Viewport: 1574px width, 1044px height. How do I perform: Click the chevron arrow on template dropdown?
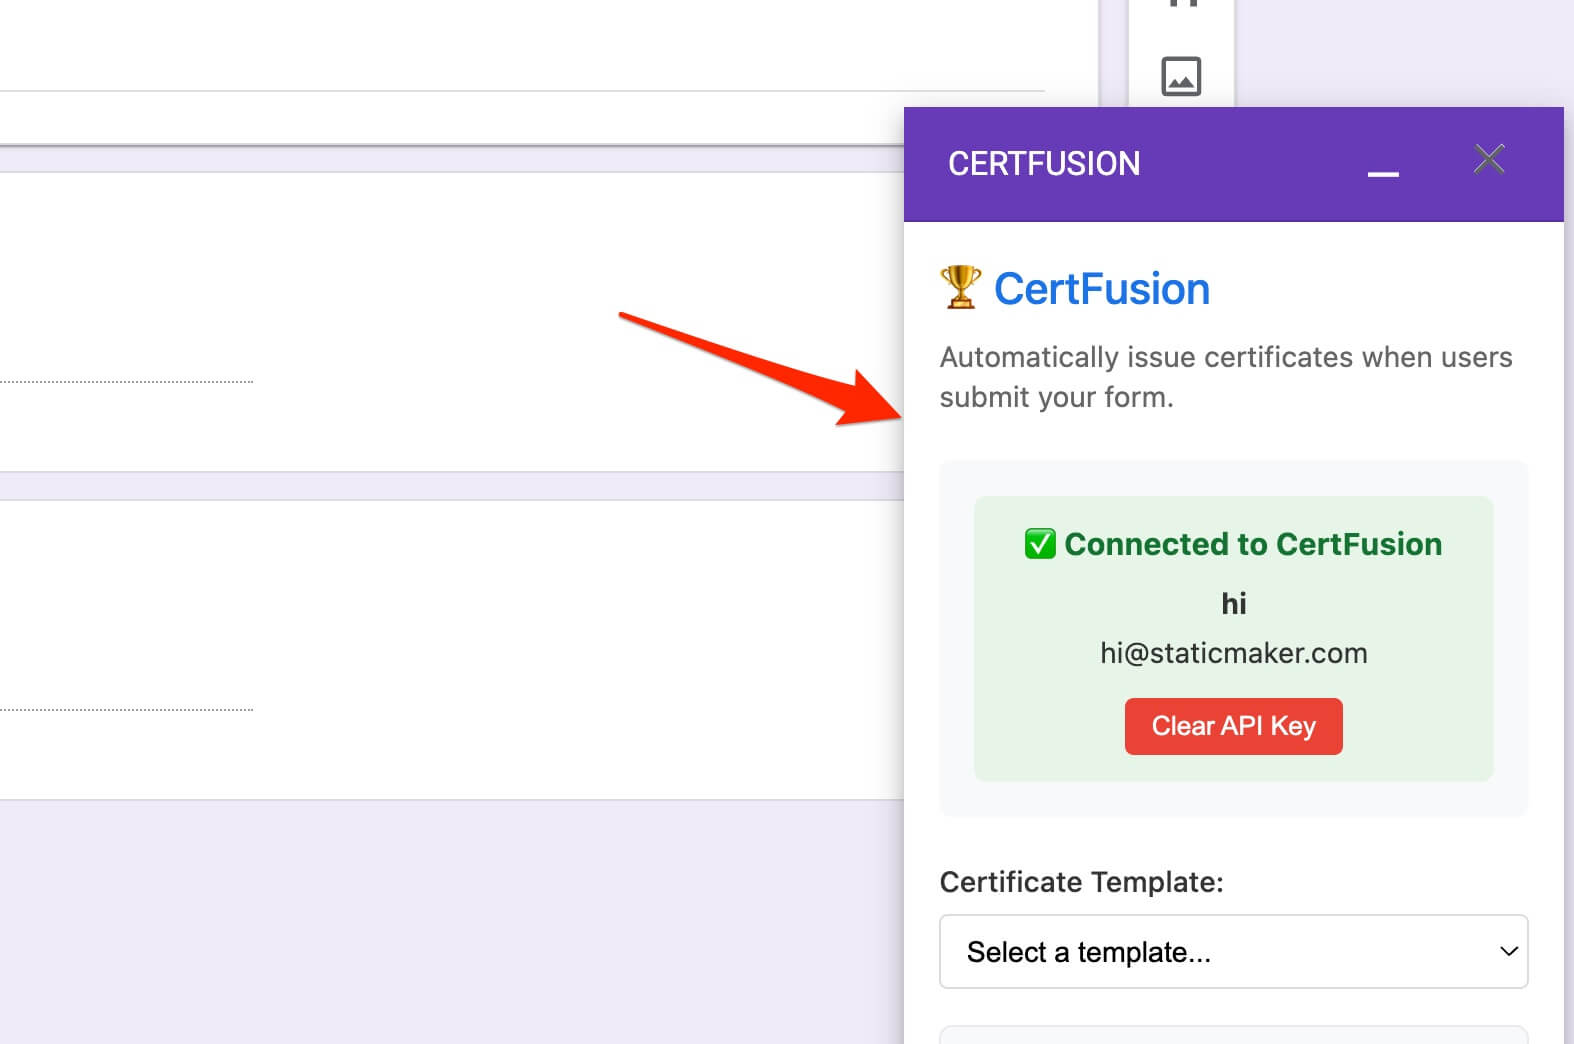tap(1508, 952)
